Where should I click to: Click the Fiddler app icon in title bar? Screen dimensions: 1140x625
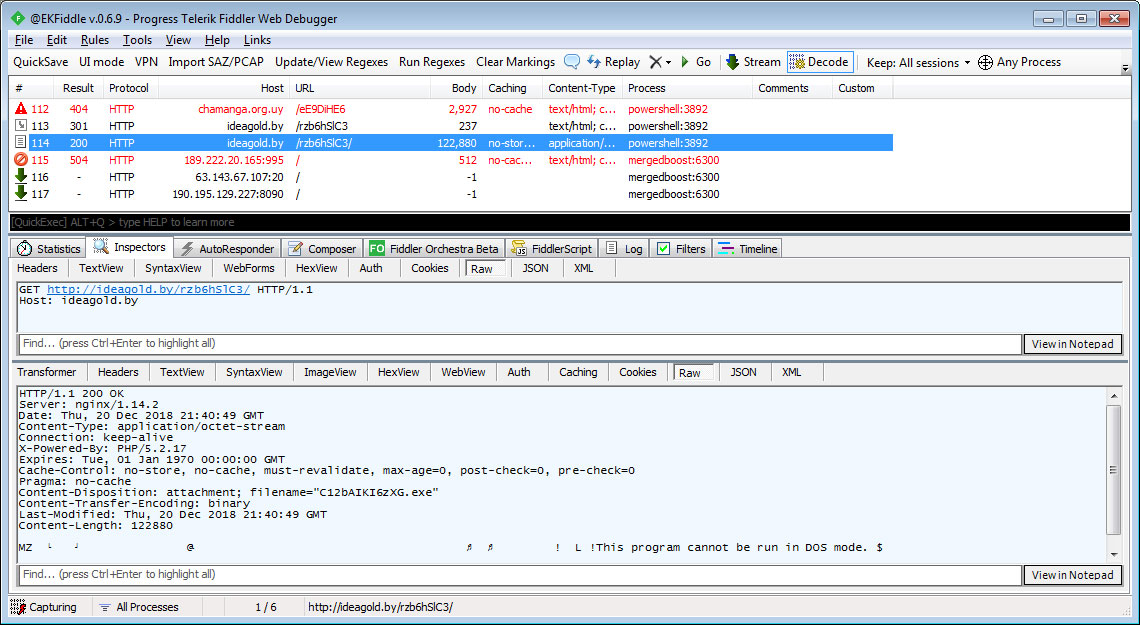[x=18, y=19]
